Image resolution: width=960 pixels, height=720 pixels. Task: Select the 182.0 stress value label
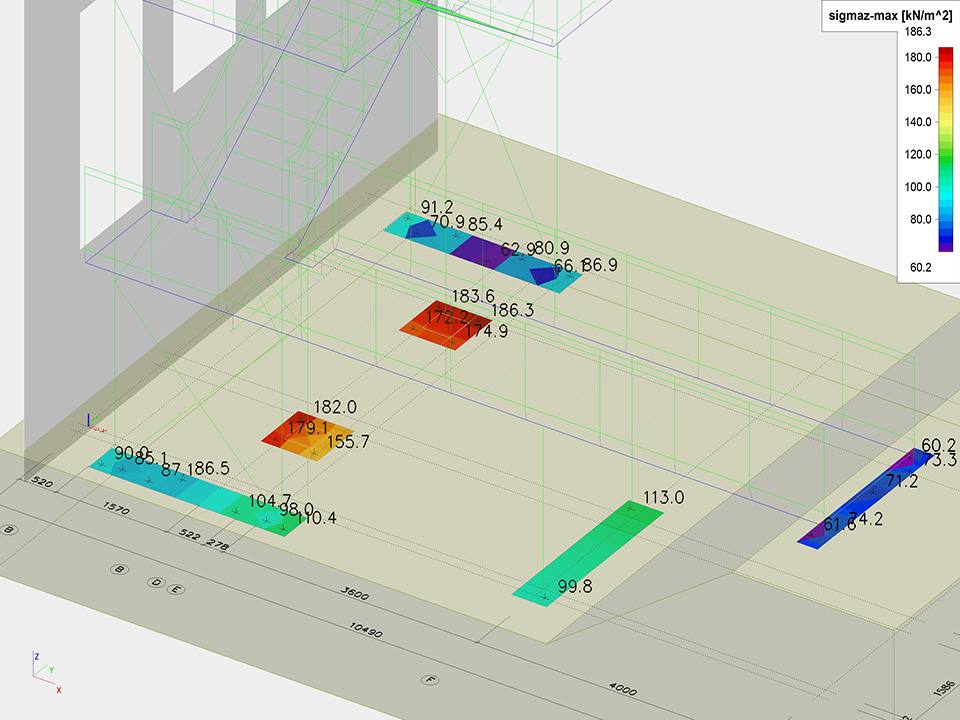coord(335,408)
